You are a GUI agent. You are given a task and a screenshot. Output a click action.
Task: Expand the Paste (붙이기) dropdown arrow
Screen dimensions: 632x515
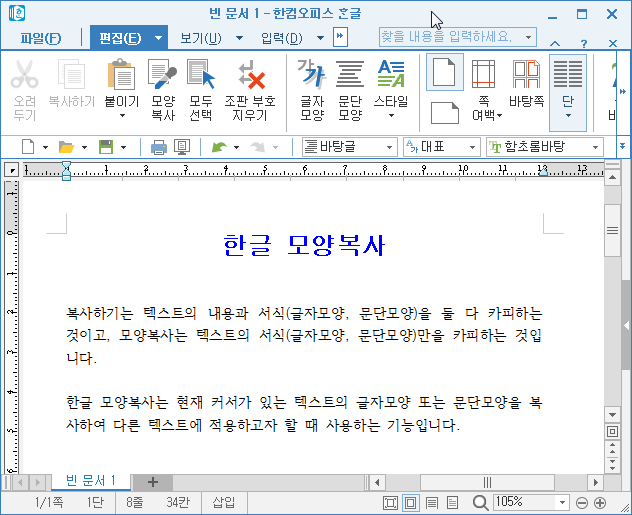point(123,116)
